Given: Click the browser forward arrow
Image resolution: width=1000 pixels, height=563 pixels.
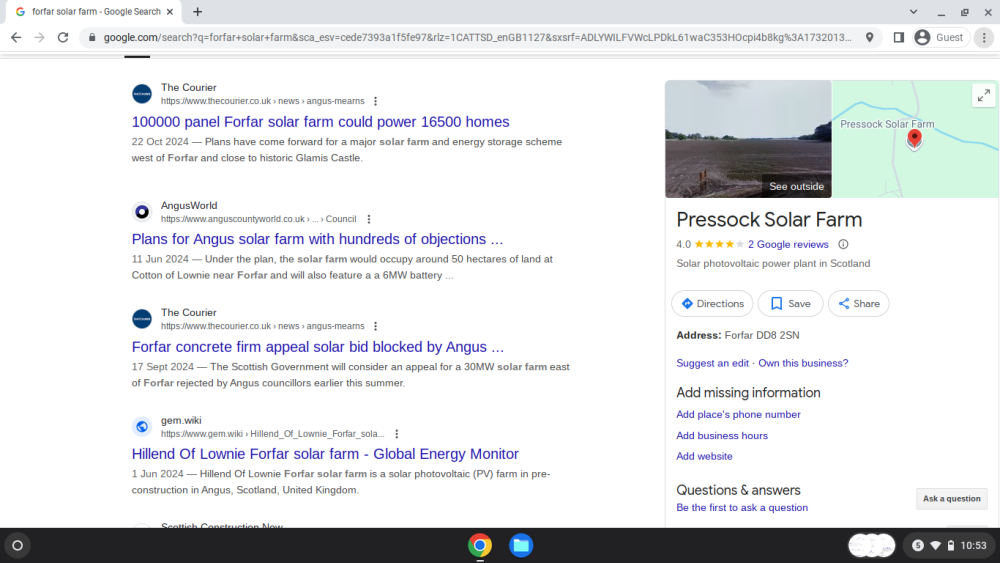Looking at the screenshot, I should click(40, 38).
